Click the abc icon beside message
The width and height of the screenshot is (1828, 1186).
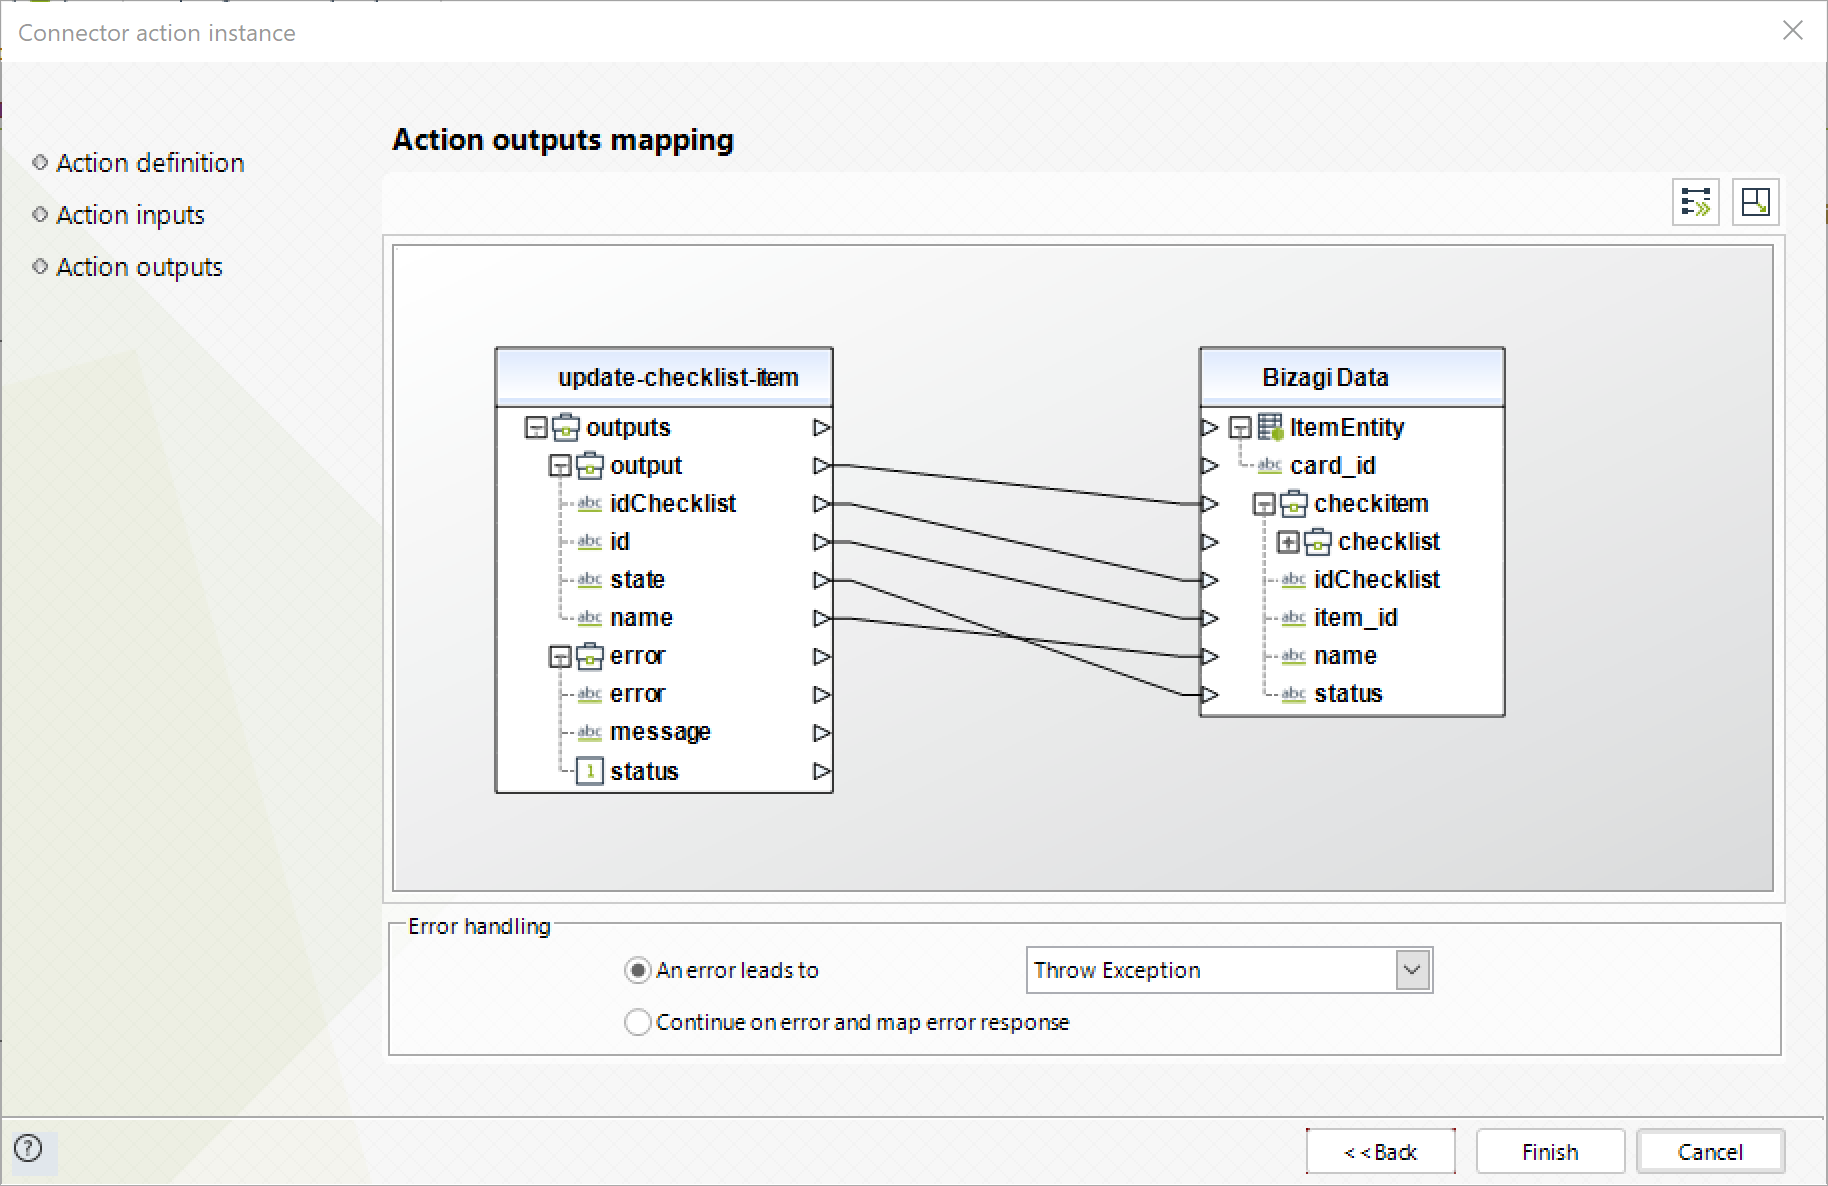coord(590,732)
